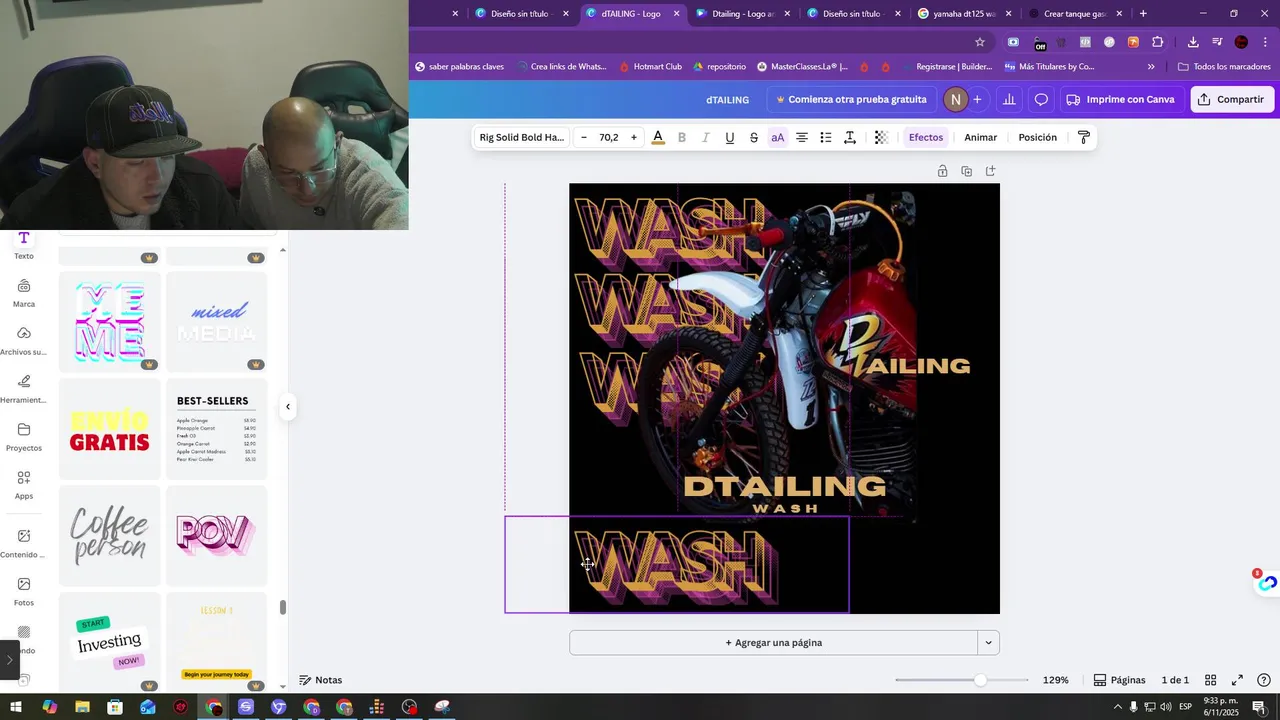Click Comienza otra prueba gratuita
This screenshot has height=720, width=1280.
pos(851,99)
